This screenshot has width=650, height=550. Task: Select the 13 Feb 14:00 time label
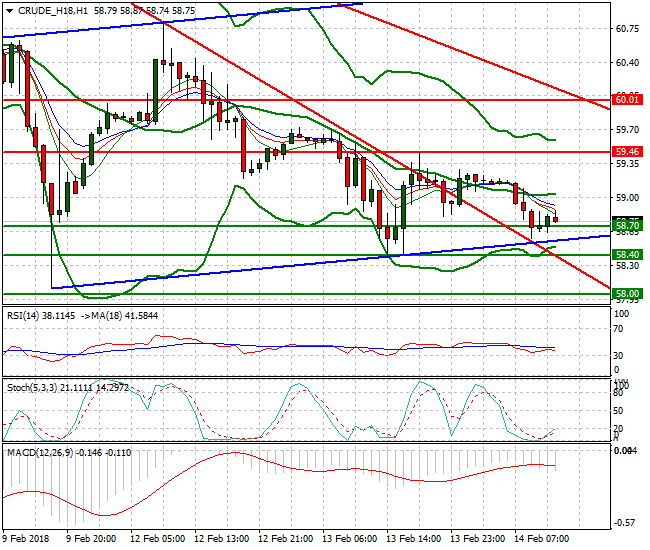414,539
